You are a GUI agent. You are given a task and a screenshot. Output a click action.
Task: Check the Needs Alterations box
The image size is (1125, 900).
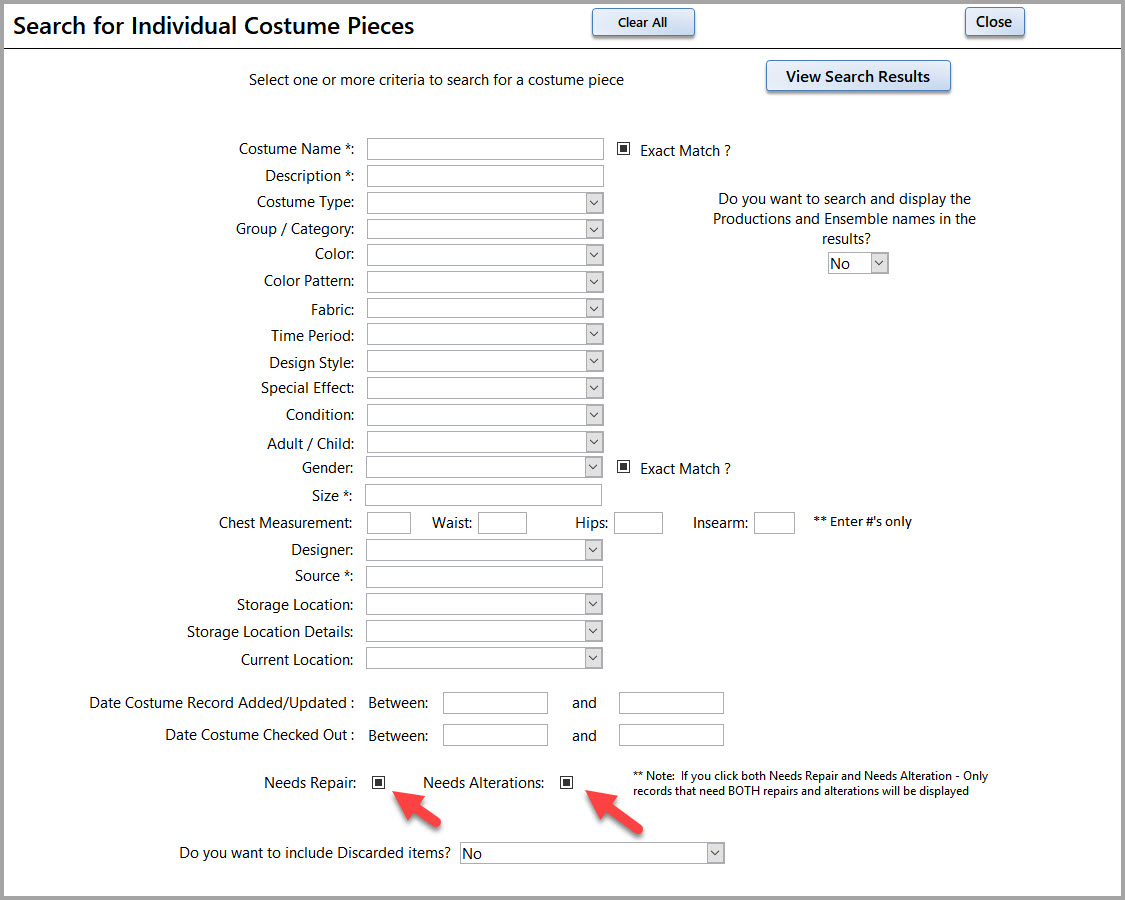(x=566, y=783)
